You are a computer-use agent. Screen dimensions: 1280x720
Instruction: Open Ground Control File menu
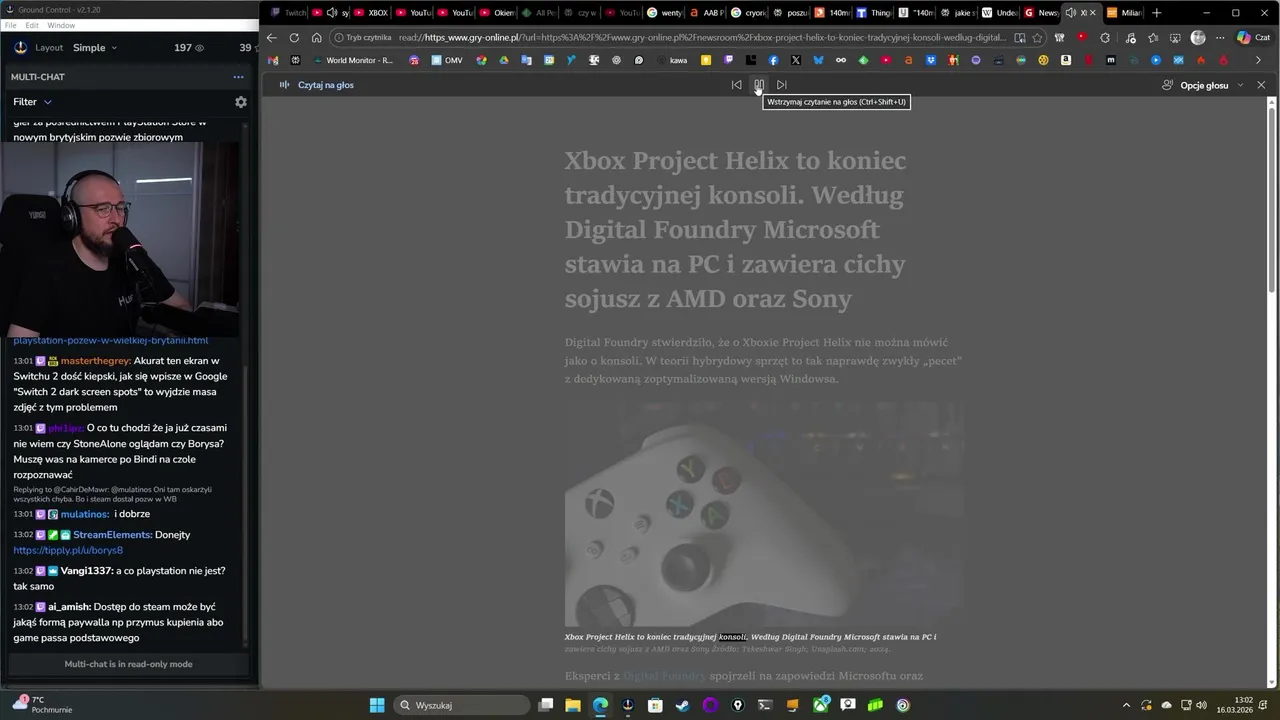[10, 25]
